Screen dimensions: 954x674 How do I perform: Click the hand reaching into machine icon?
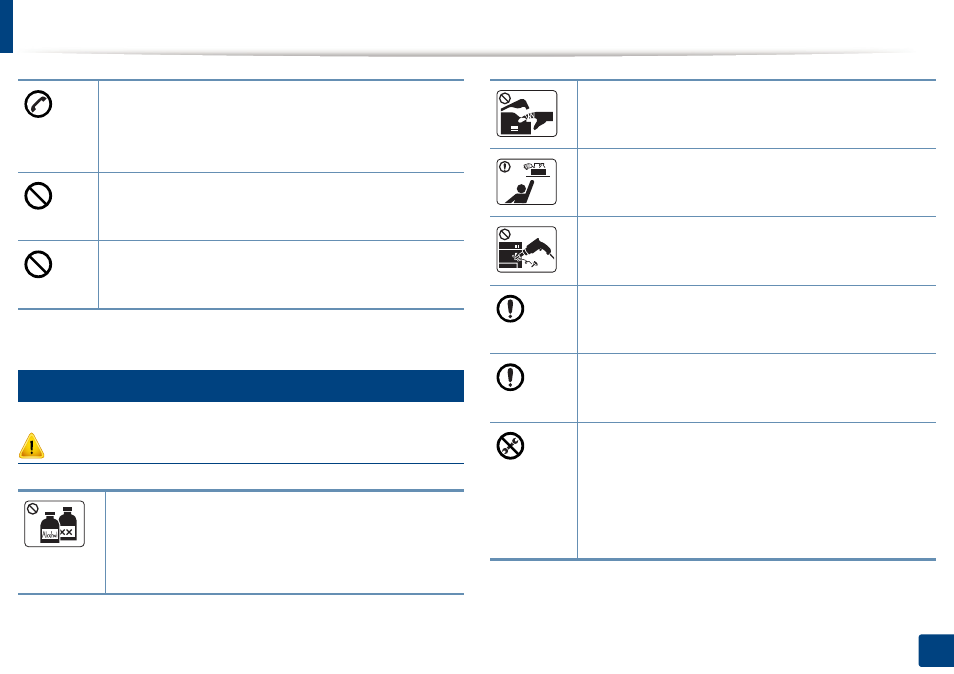coord(527,113)
